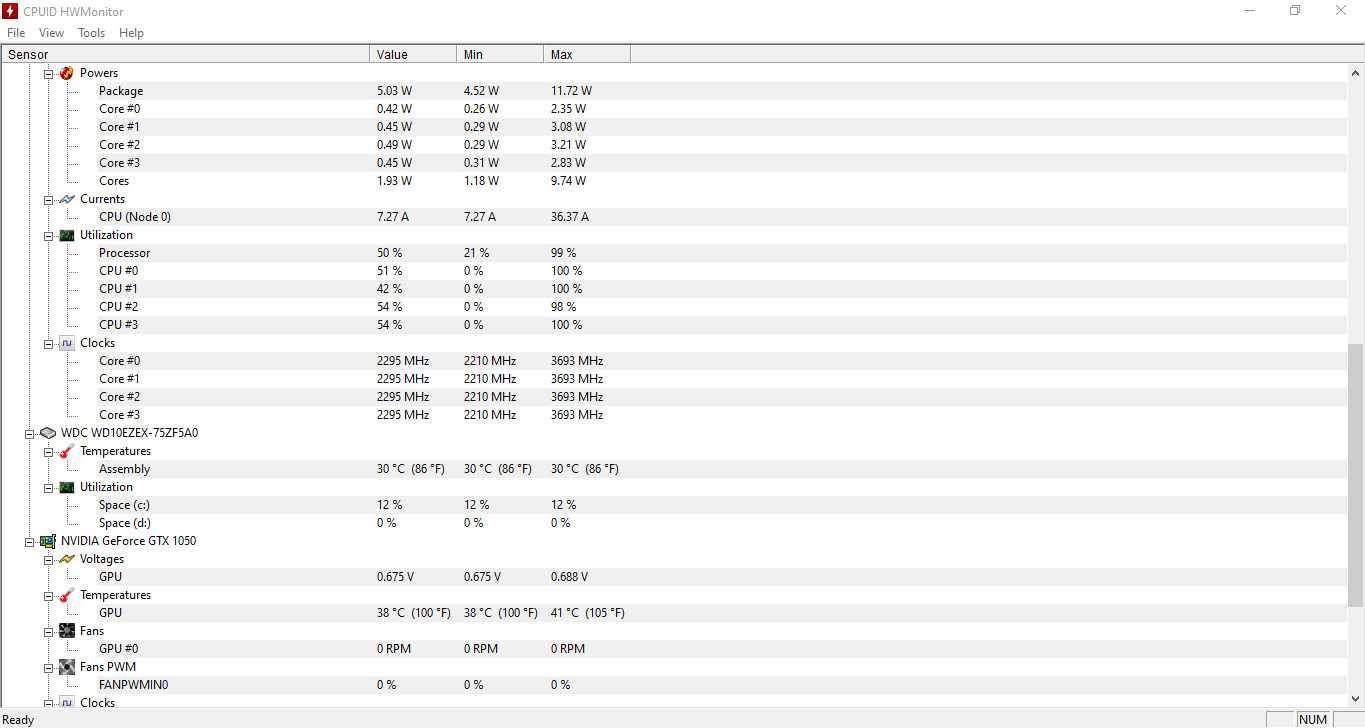Click the Powers flame icon
Image resolution: width=1365 pixels, height=728 pixels.
(x=67, y=73)
